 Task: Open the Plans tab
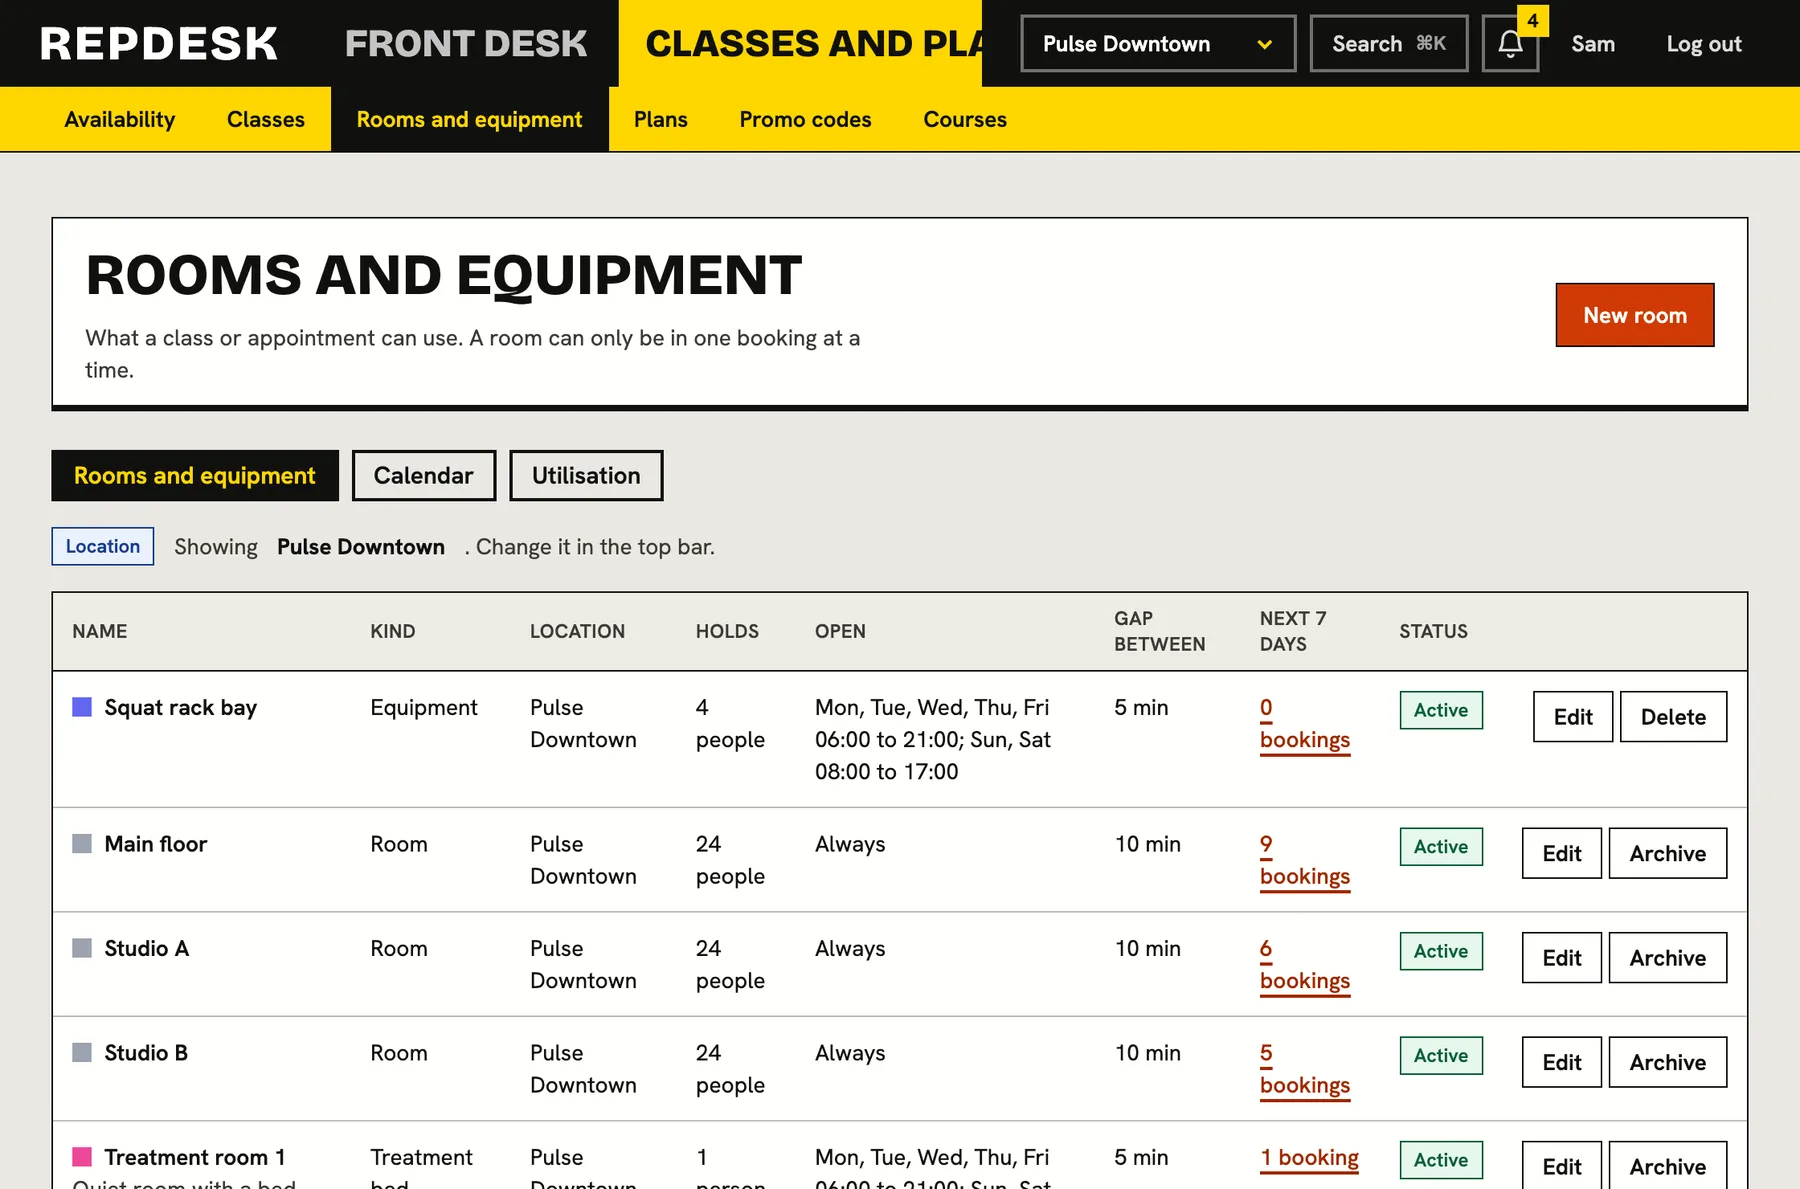[661, 119]
